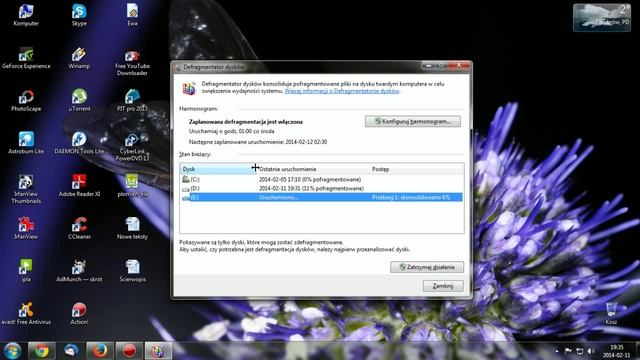The width and height of the screenshot is (640, 360).
Task: Open the weather gadget on desktop
Action: point(602,18)
